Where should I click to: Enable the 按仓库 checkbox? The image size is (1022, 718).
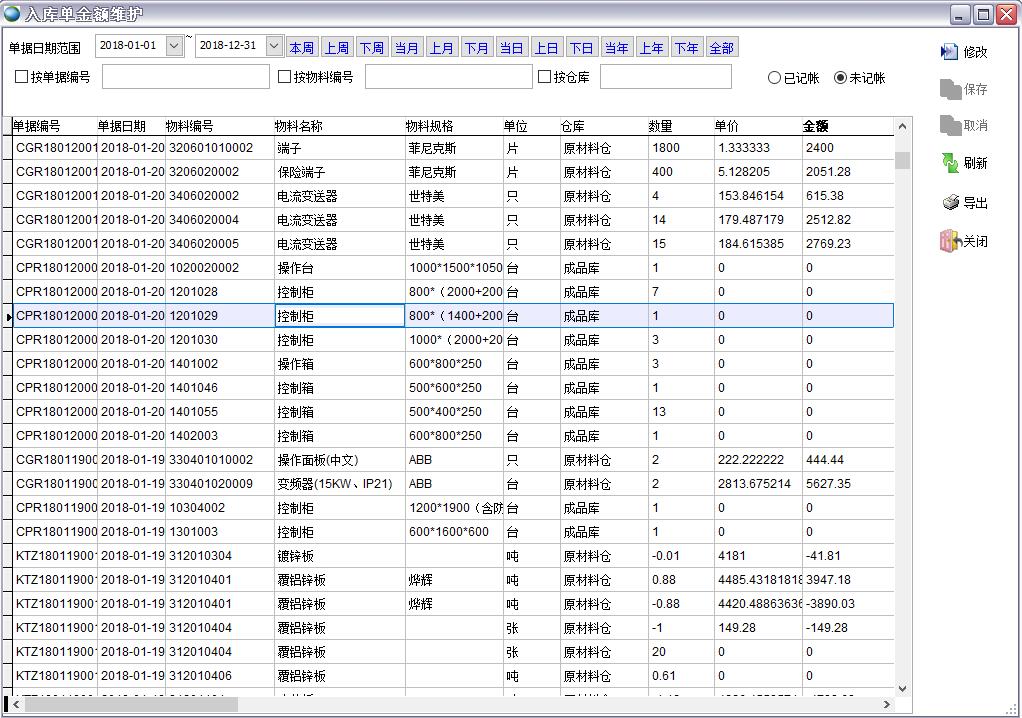pyautogui.click(x=544, y=77)
